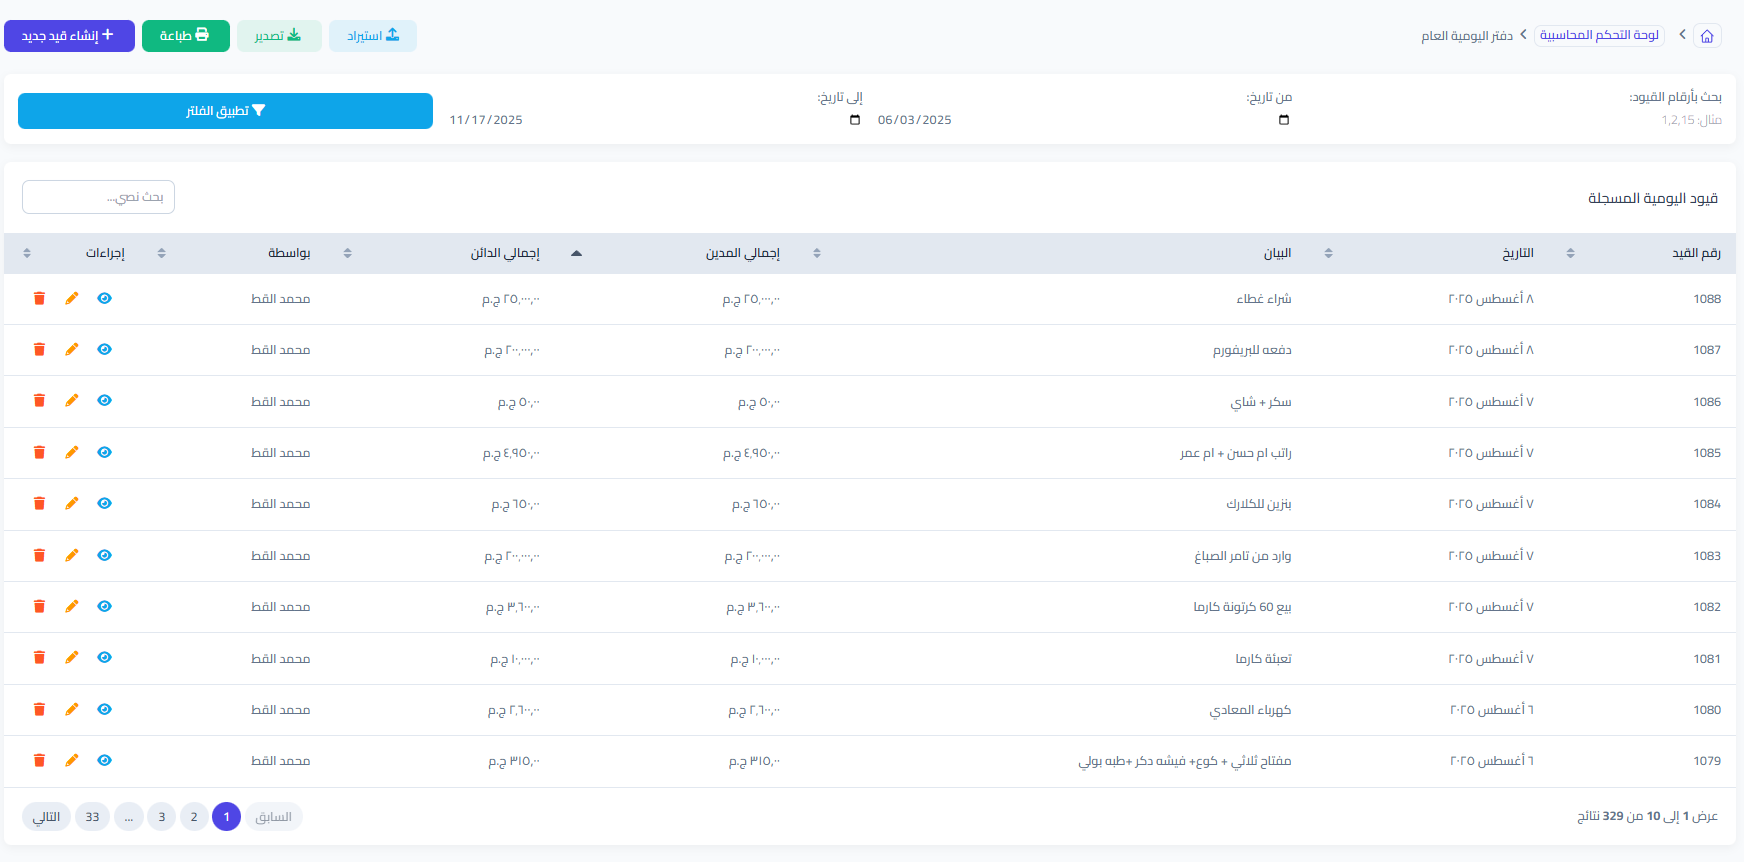The width and height of the screenshot is (1744, 862).
Task: Edit entry 1082 with pencil icon
Action: pyautogui.click(x=72, y=606)
